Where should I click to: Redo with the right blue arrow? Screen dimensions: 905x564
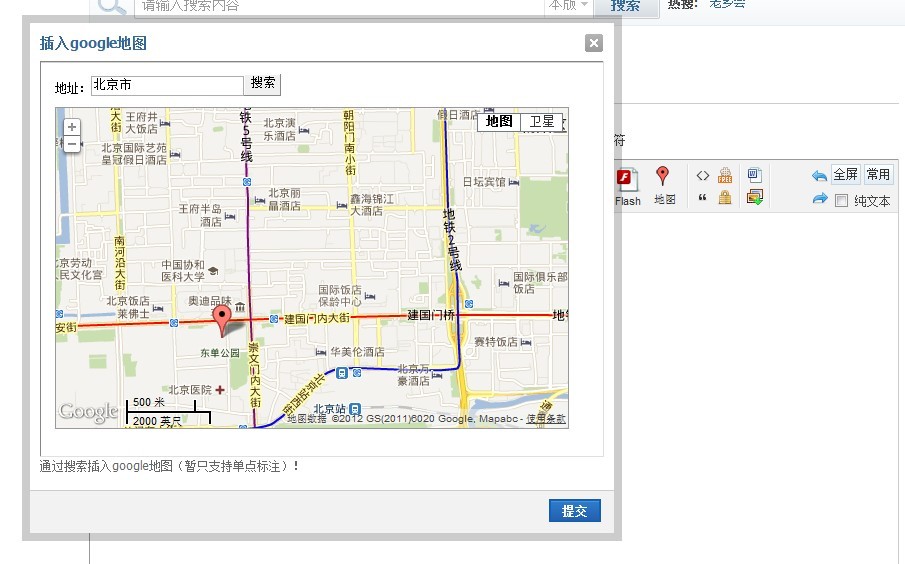point(819,199)
